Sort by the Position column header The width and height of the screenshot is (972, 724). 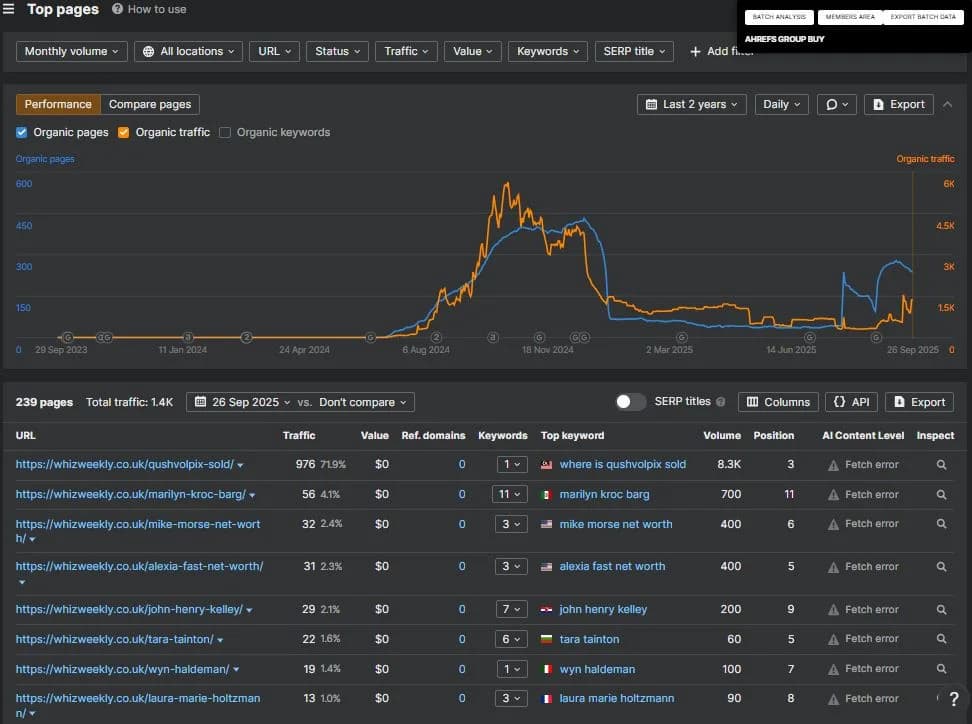click(x=774, y=435)
